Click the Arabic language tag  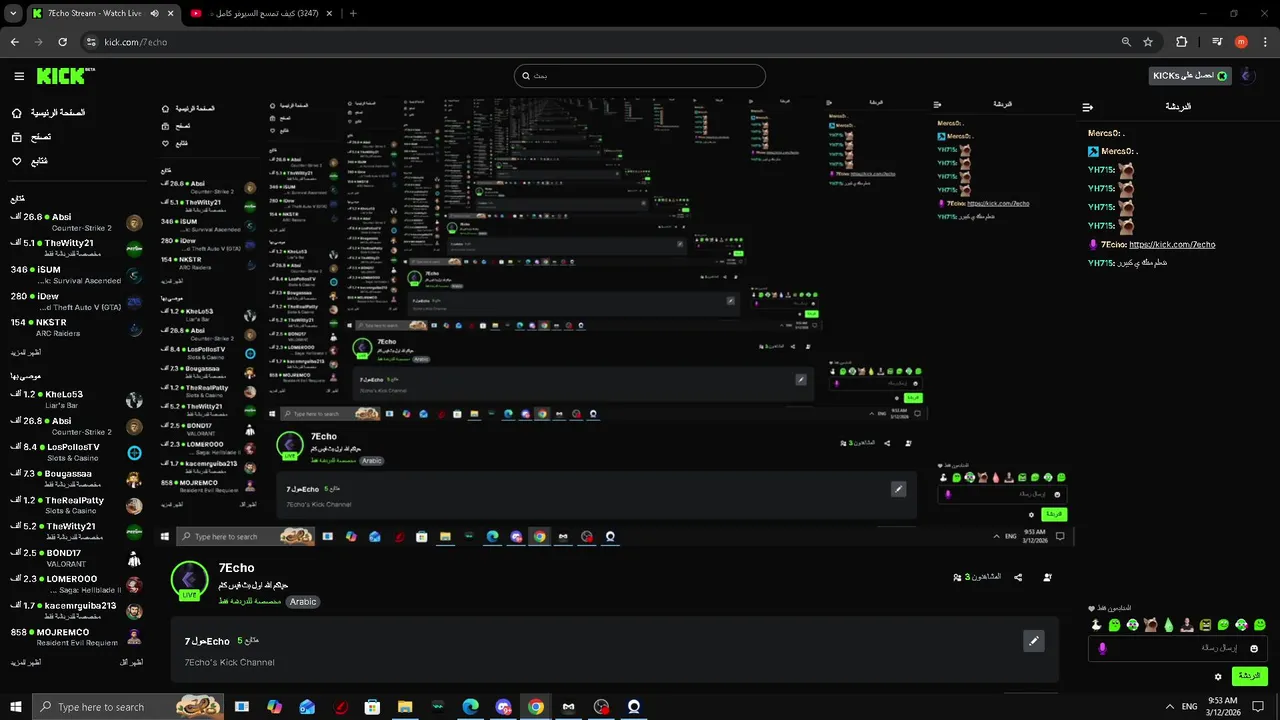(303, 602)
